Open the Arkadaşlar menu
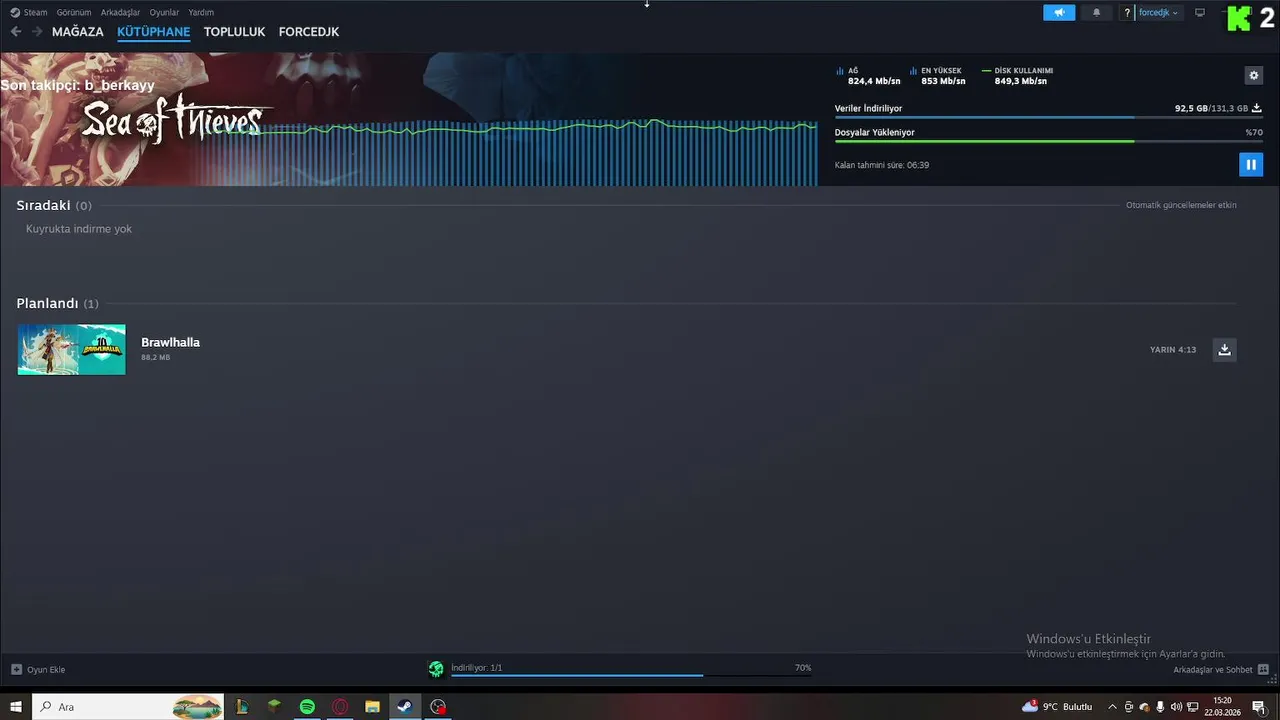The width and height of the screenshot is (1280, 720). pyautogui.click(x=120, y=12)
